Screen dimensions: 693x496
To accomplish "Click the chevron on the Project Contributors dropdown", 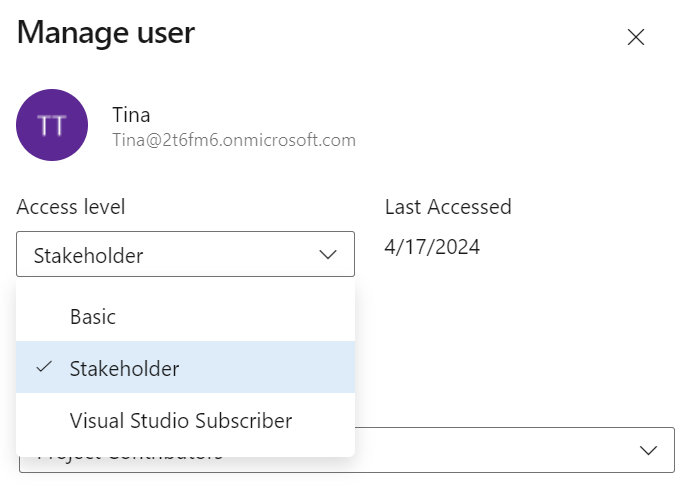I will 649,450.
